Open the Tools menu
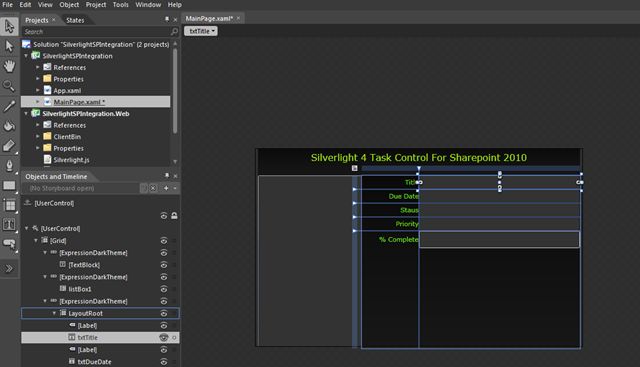The image size is (640, 367). coord(121,4)
